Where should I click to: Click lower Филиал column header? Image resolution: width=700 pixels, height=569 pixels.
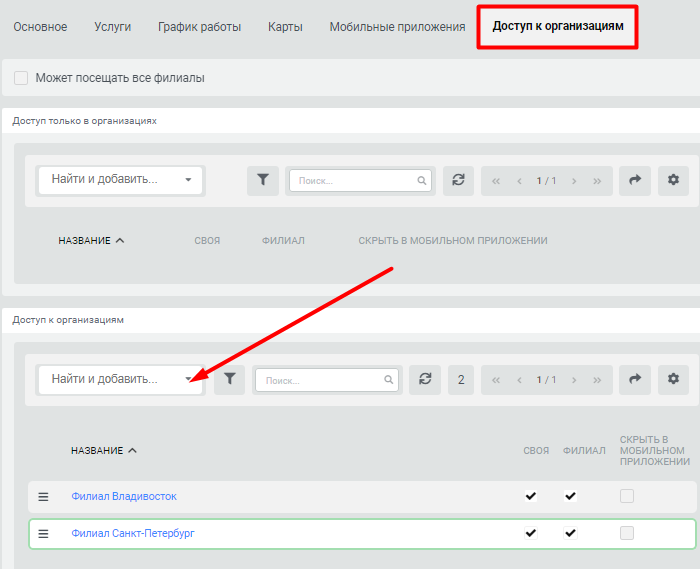584,451
